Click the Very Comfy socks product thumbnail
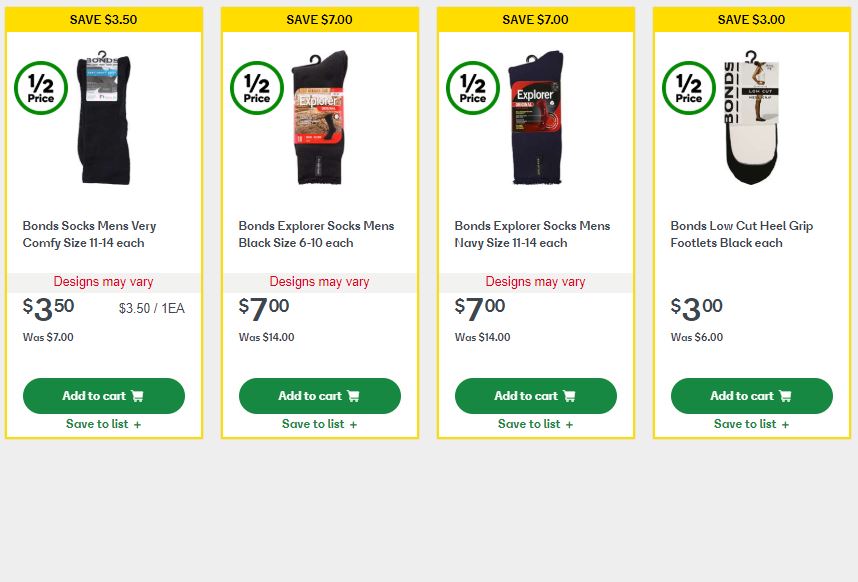Viewport: 858px width, 582px height. point(104,118)
